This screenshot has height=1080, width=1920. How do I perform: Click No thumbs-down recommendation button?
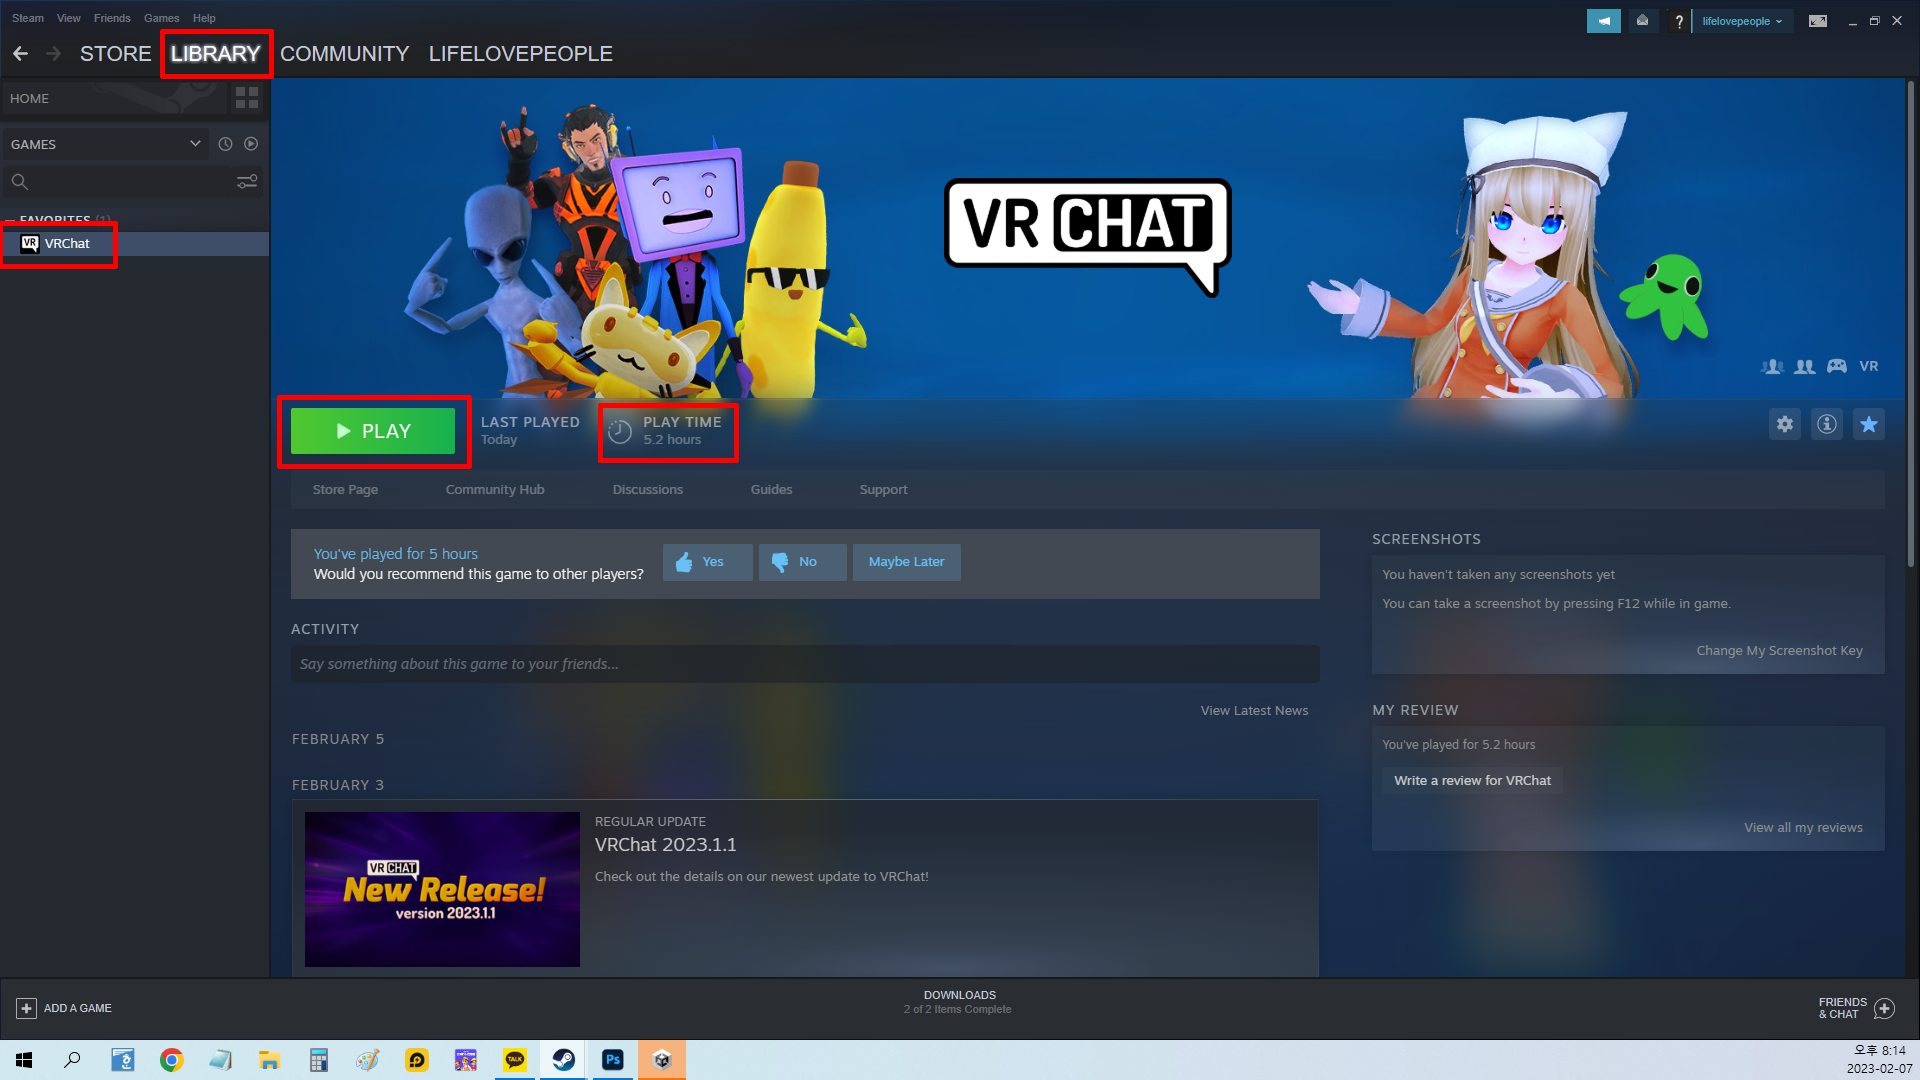(x=803, y=562)
